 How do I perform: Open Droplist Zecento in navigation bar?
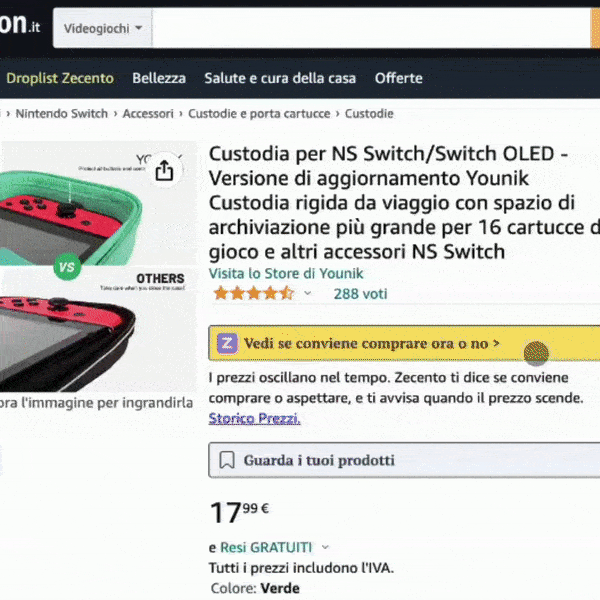60,78
